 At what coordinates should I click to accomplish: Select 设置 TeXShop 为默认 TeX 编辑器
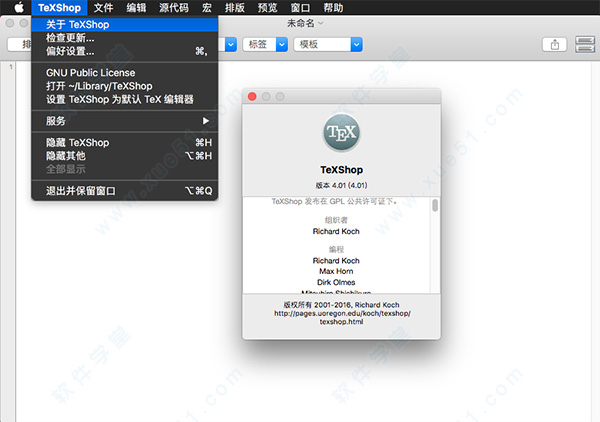click(125, 99)
